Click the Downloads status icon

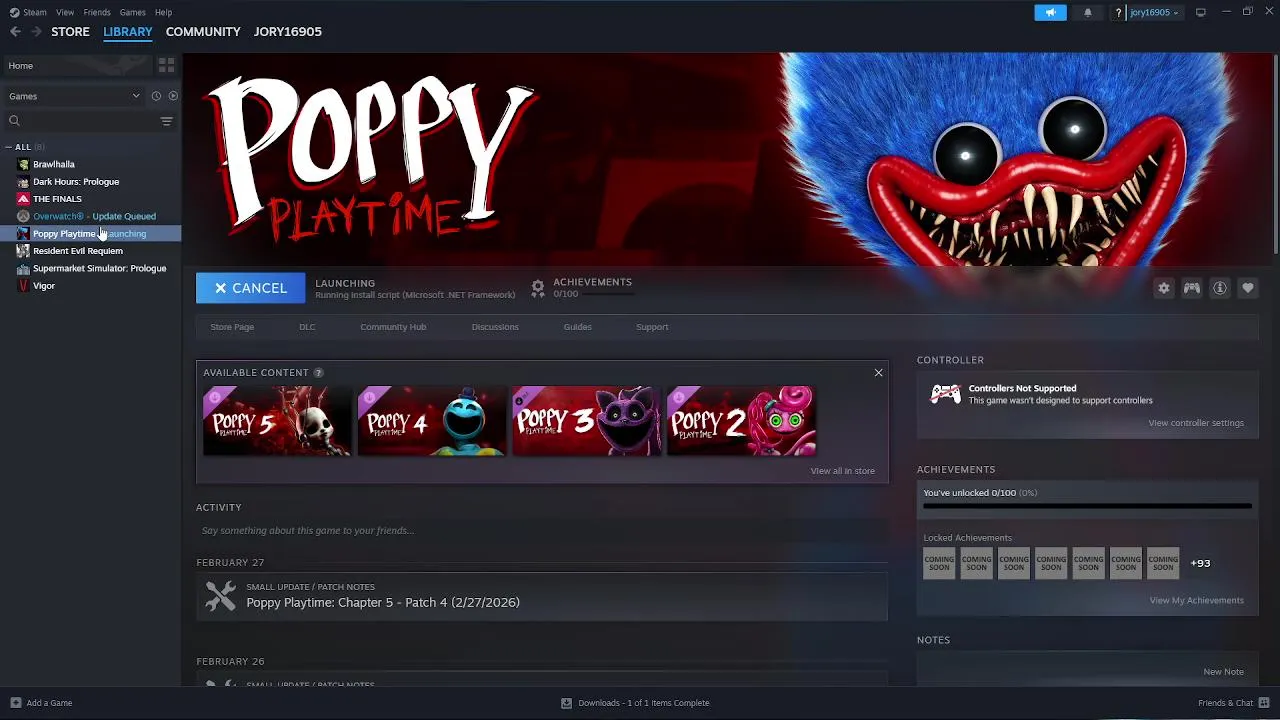click(566, 703)
